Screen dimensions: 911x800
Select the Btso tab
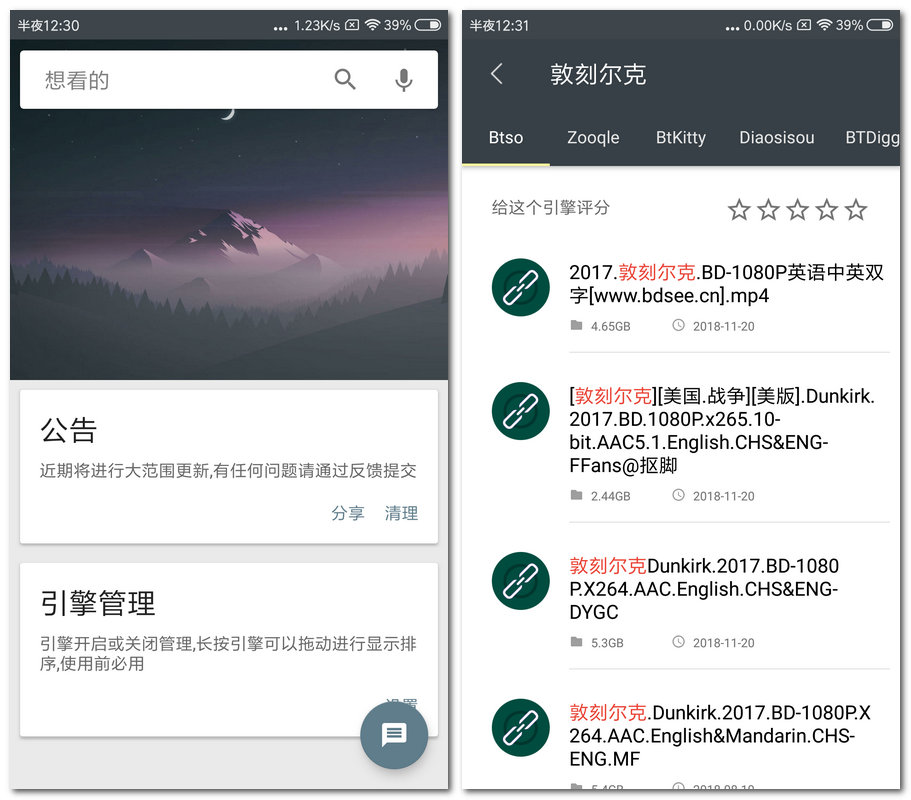pyautogui.click(x=505, y=138)
